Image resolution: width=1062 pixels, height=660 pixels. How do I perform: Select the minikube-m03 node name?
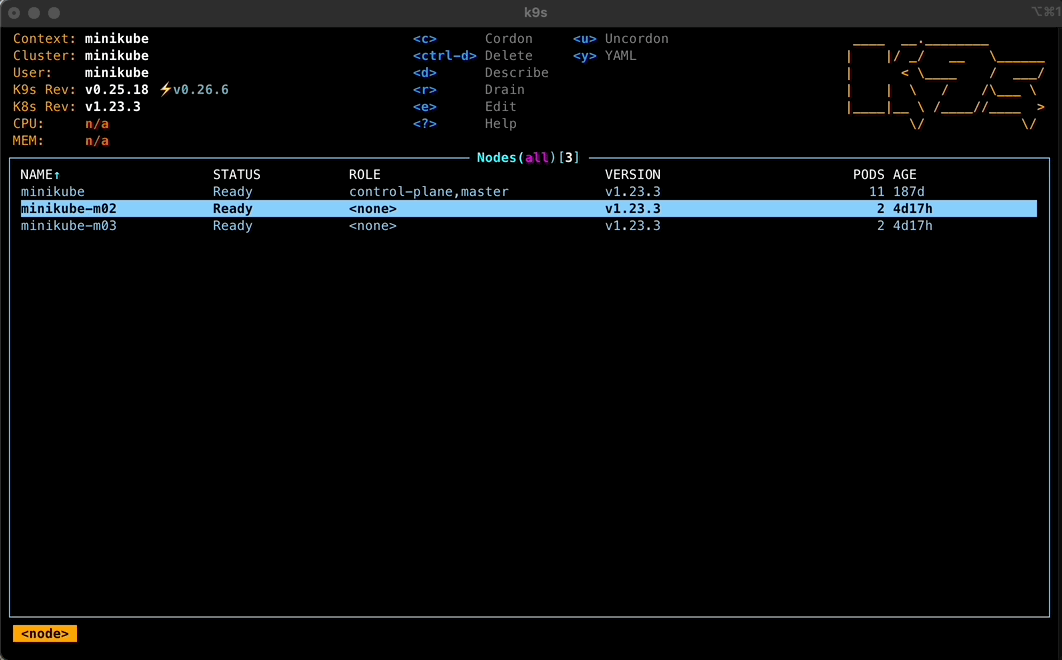[68, 226]
